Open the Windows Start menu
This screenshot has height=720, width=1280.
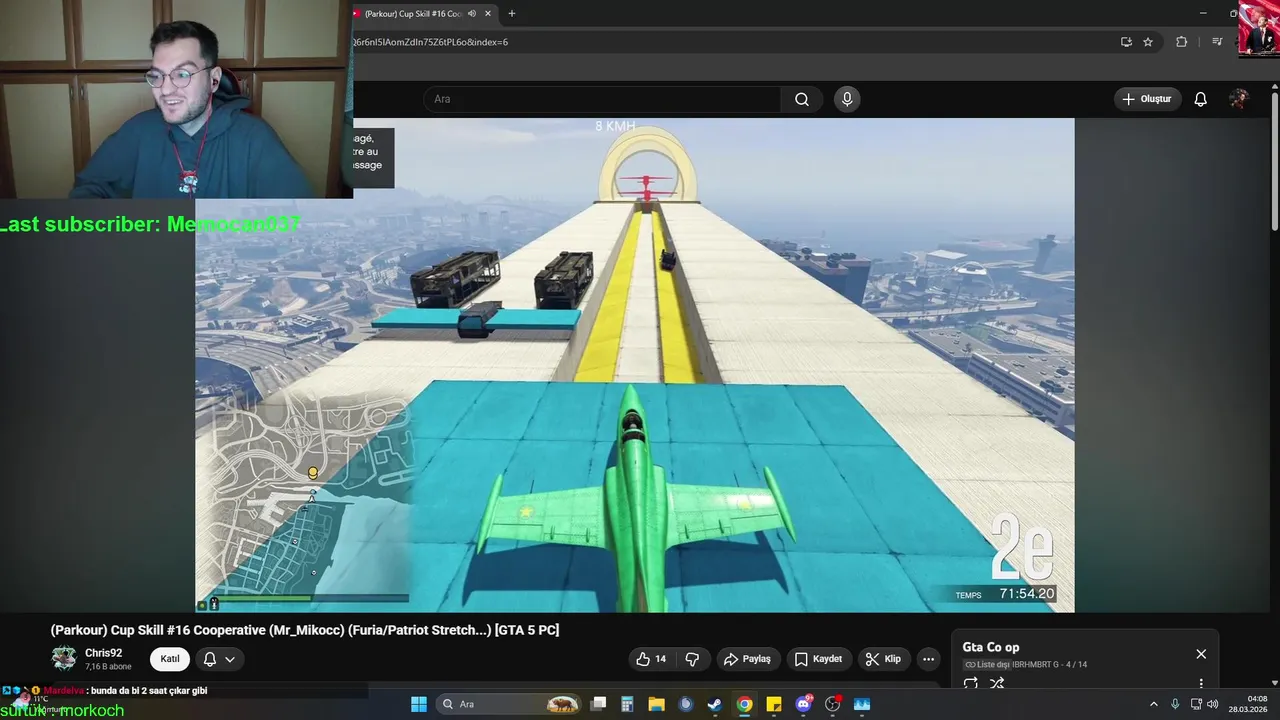pos(418,704)
